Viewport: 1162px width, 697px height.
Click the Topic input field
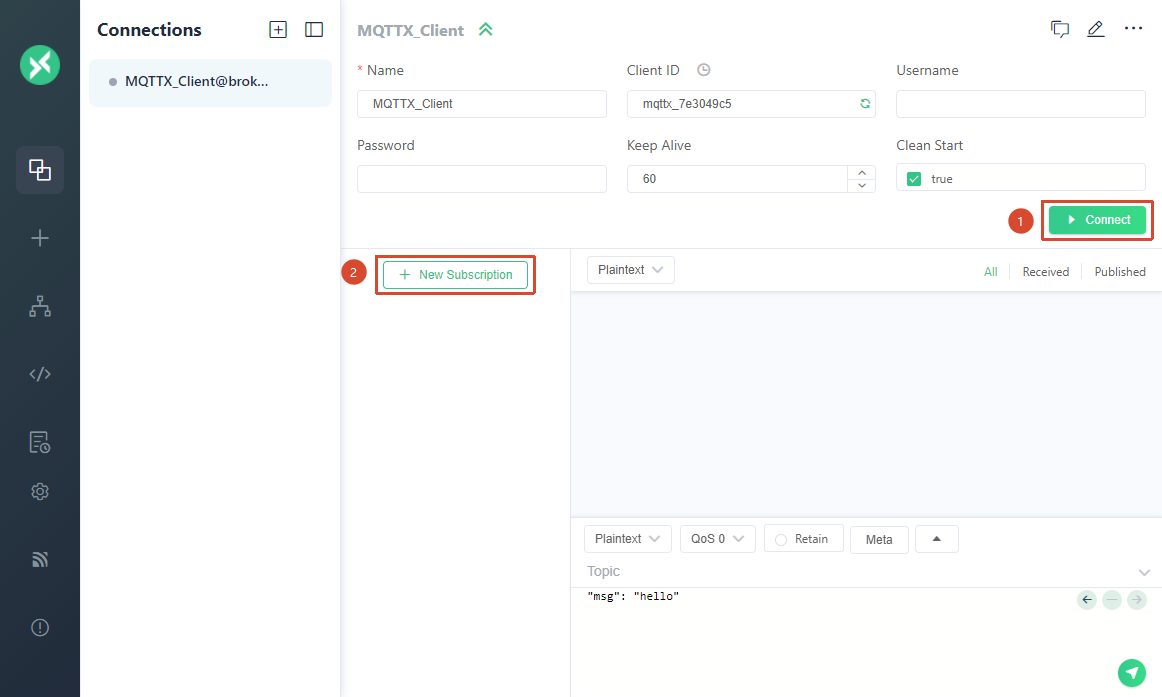coord(860,571)
